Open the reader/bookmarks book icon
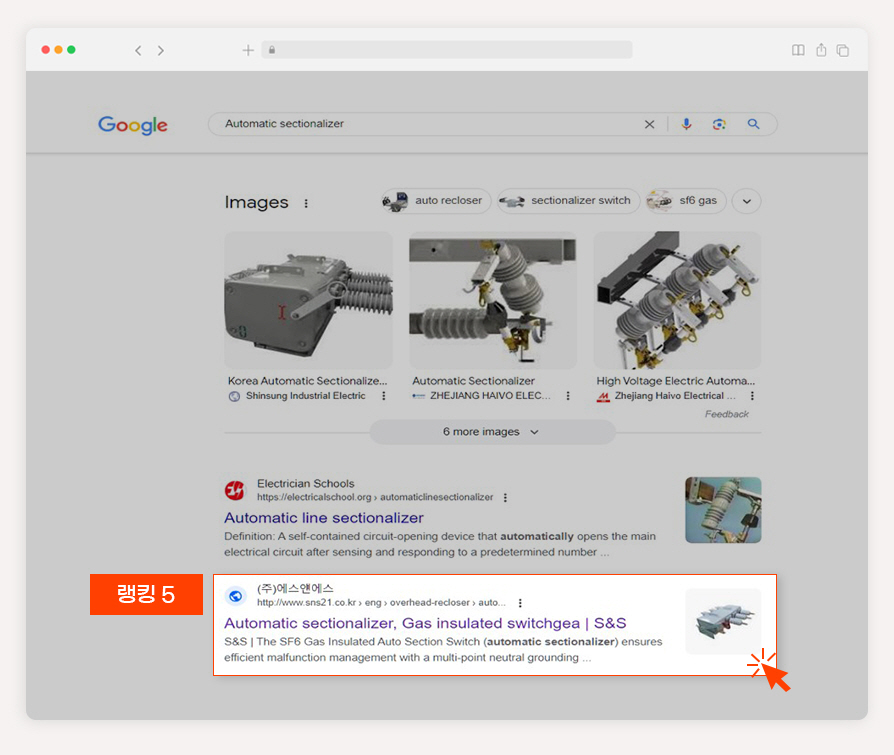This screenshot has height=755, width=894. click(798, 50)
